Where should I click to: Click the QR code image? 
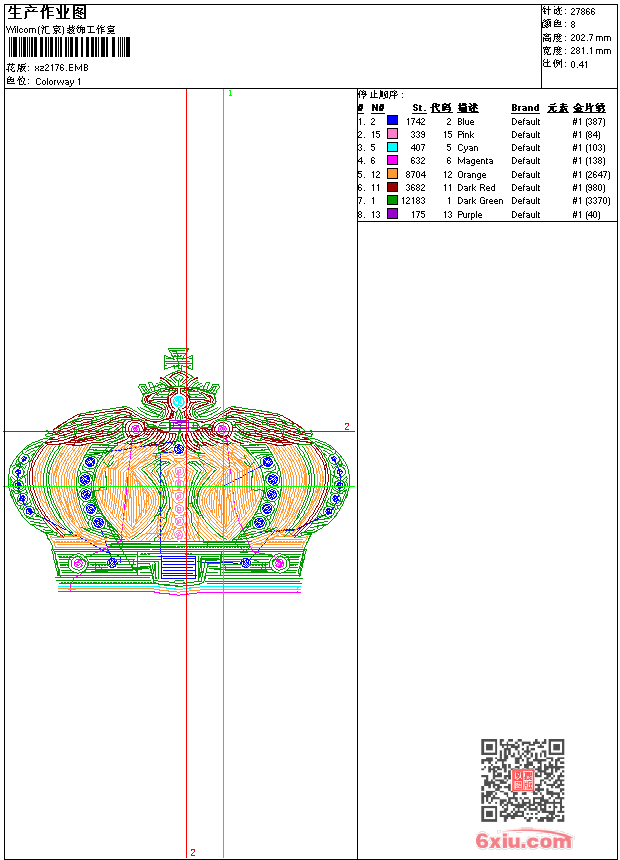(x=522, y=780)
